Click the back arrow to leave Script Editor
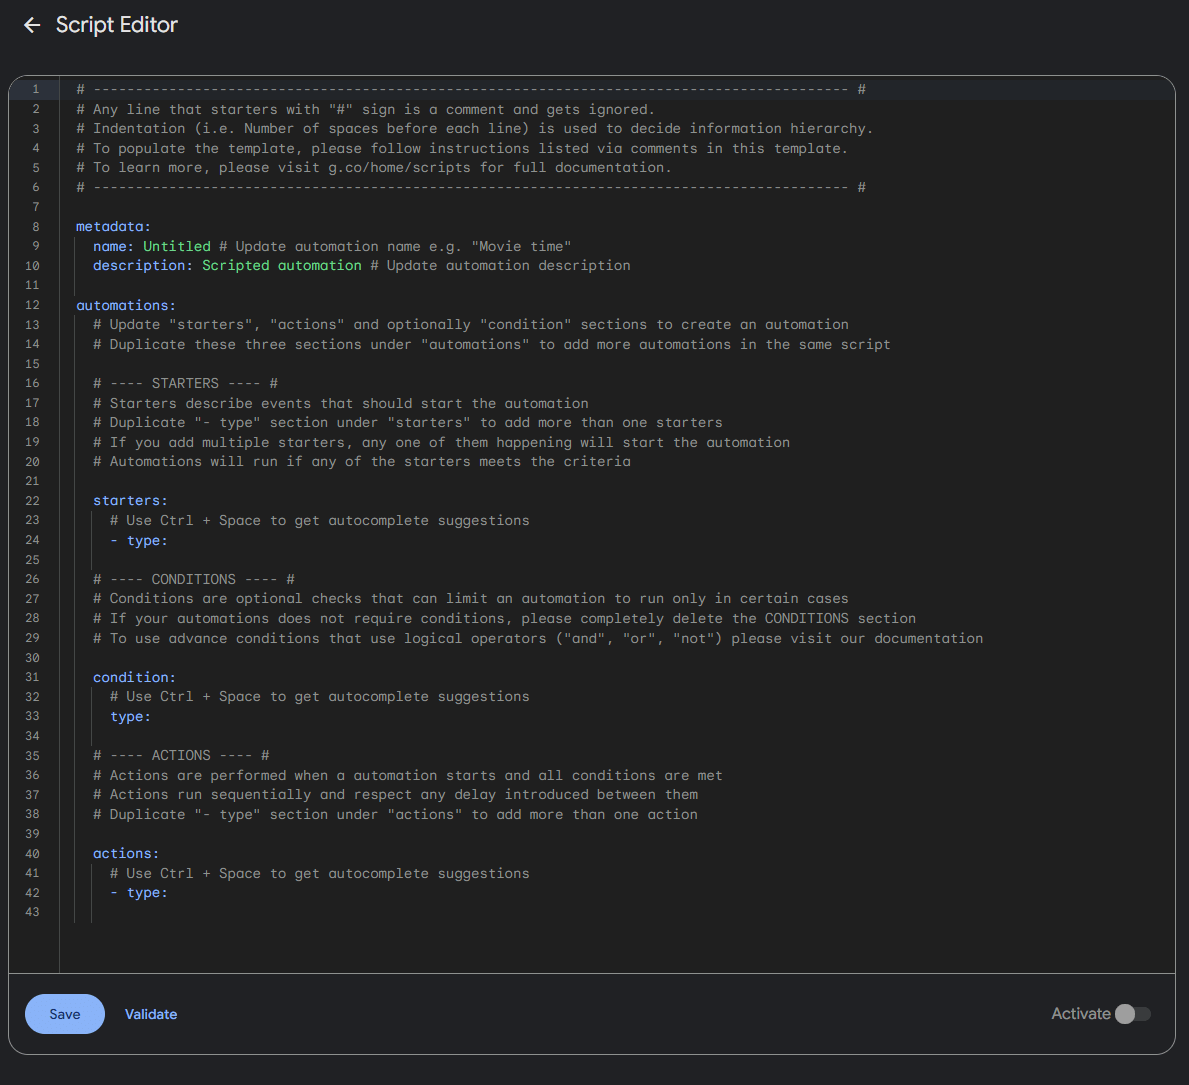The image size is (1189, 1085). pyautogui.click(x=31, y=25)
